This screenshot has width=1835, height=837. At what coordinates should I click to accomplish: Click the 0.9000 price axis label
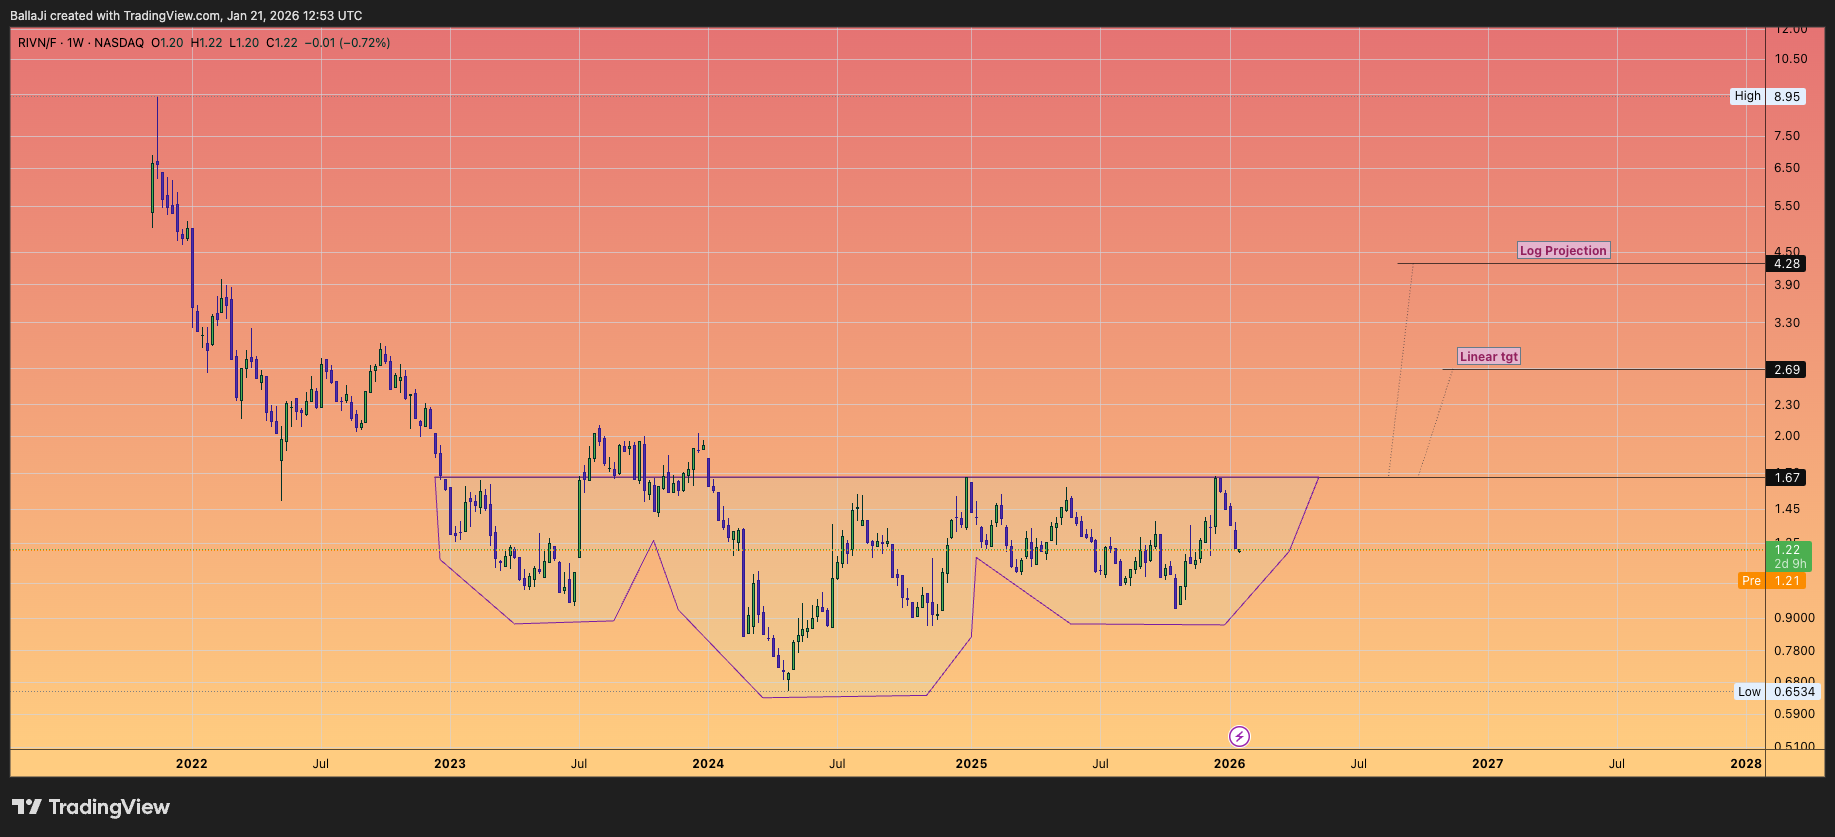pos(1794,618)
